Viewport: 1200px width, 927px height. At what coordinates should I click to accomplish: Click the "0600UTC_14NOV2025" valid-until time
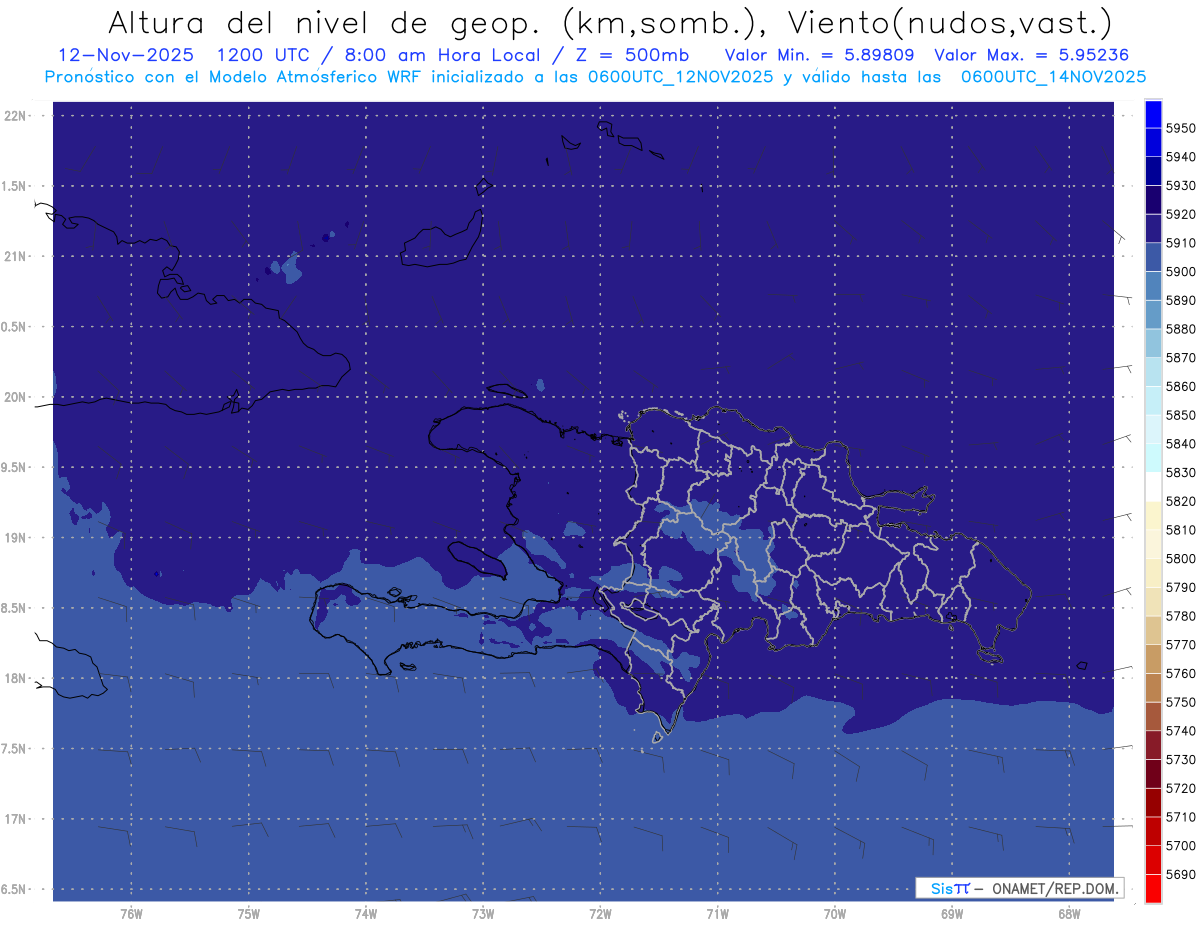tap(1053, 76)
